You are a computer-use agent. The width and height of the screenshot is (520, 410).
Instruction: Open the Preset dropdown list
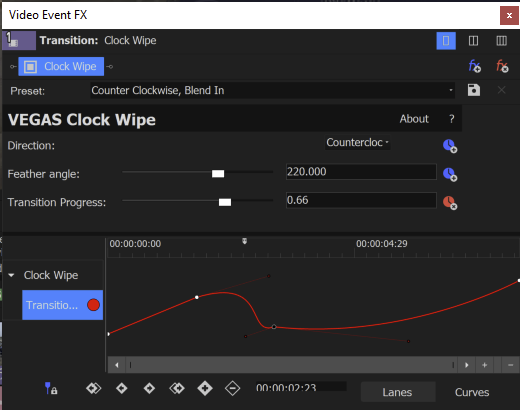point(273,90)
